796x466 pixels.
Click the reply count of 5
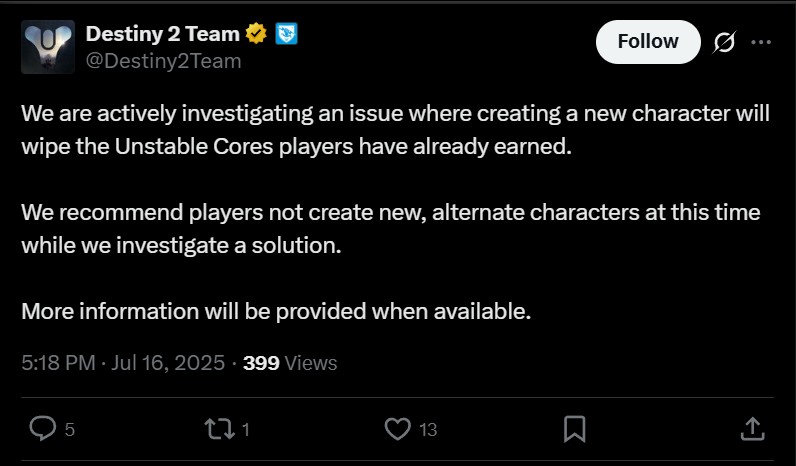tap(70, 430)
